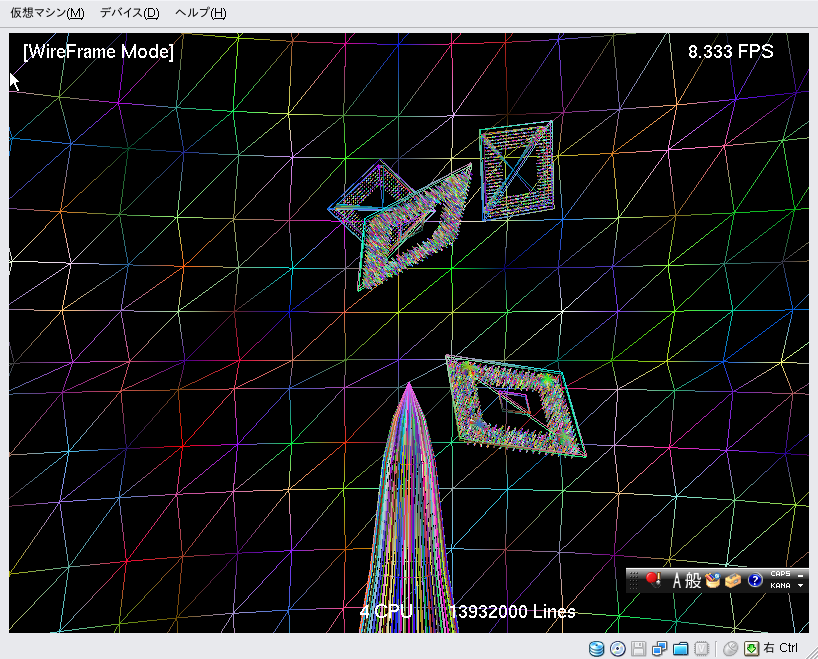Click the hard disk activity status icon
Image resolution: width=818 pixels, height=659 pixels.
click(596, 648)
